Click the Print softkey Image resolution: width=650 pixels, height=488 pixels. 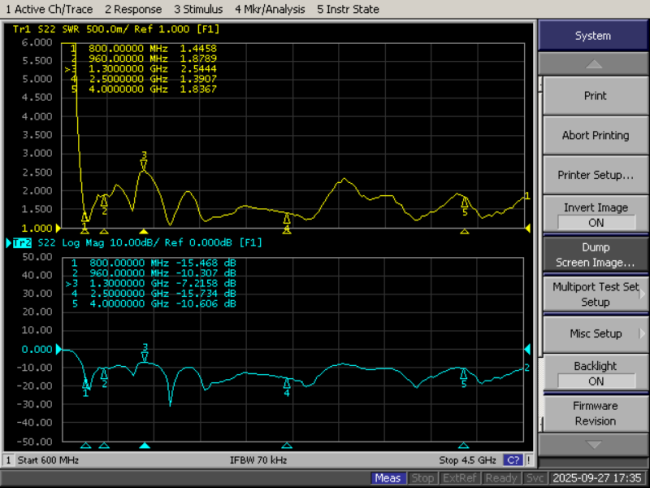click(595, 96)
